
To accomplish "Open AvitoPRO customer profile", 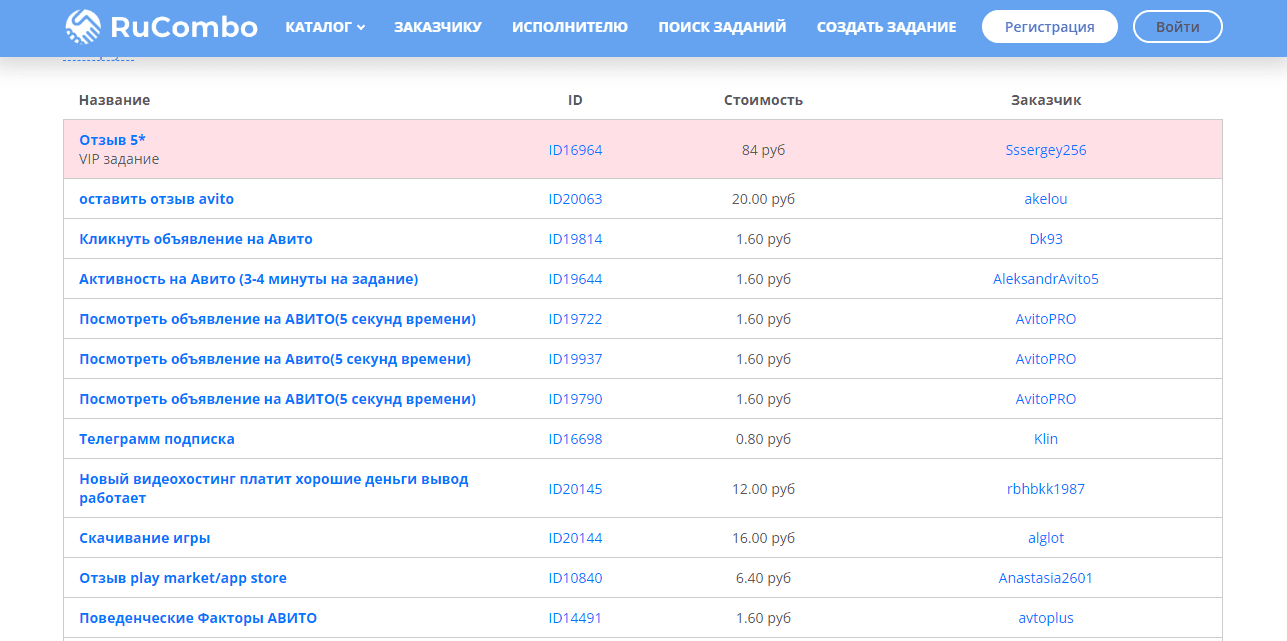I will click(1046, 318).
